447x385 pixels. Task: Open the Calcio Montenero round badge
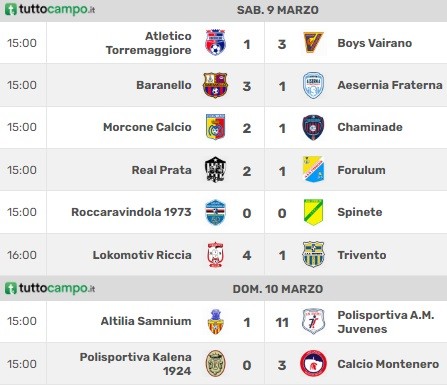[313, 364]
